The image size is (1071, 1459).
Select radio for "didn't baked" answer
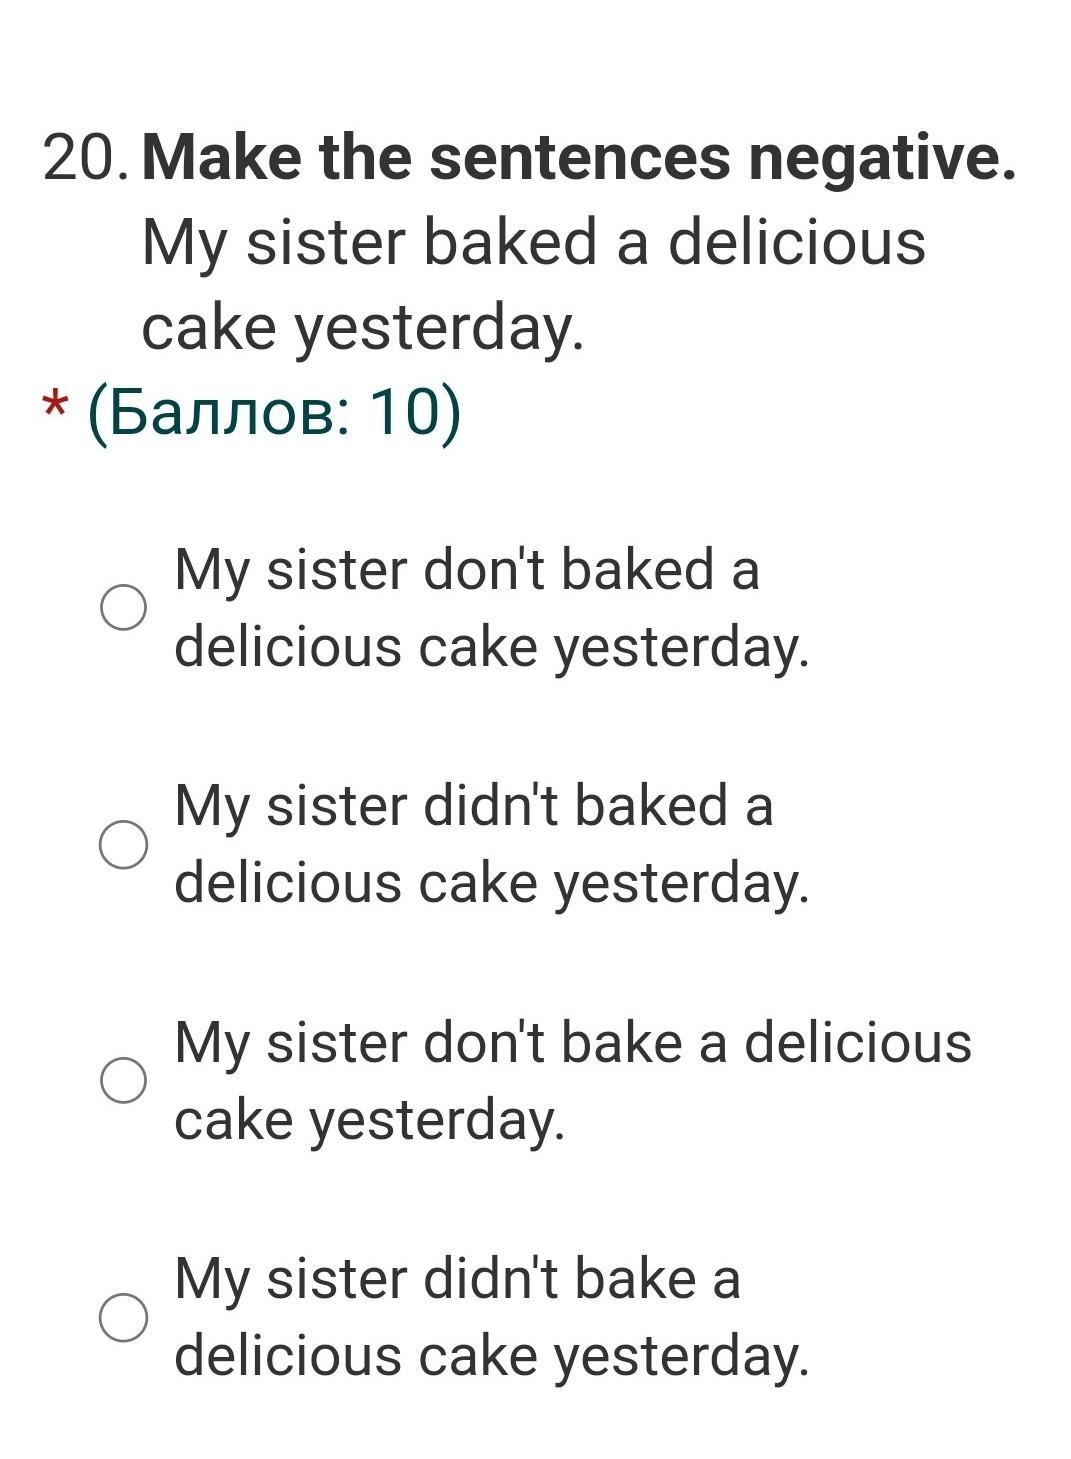click(124, 845)
